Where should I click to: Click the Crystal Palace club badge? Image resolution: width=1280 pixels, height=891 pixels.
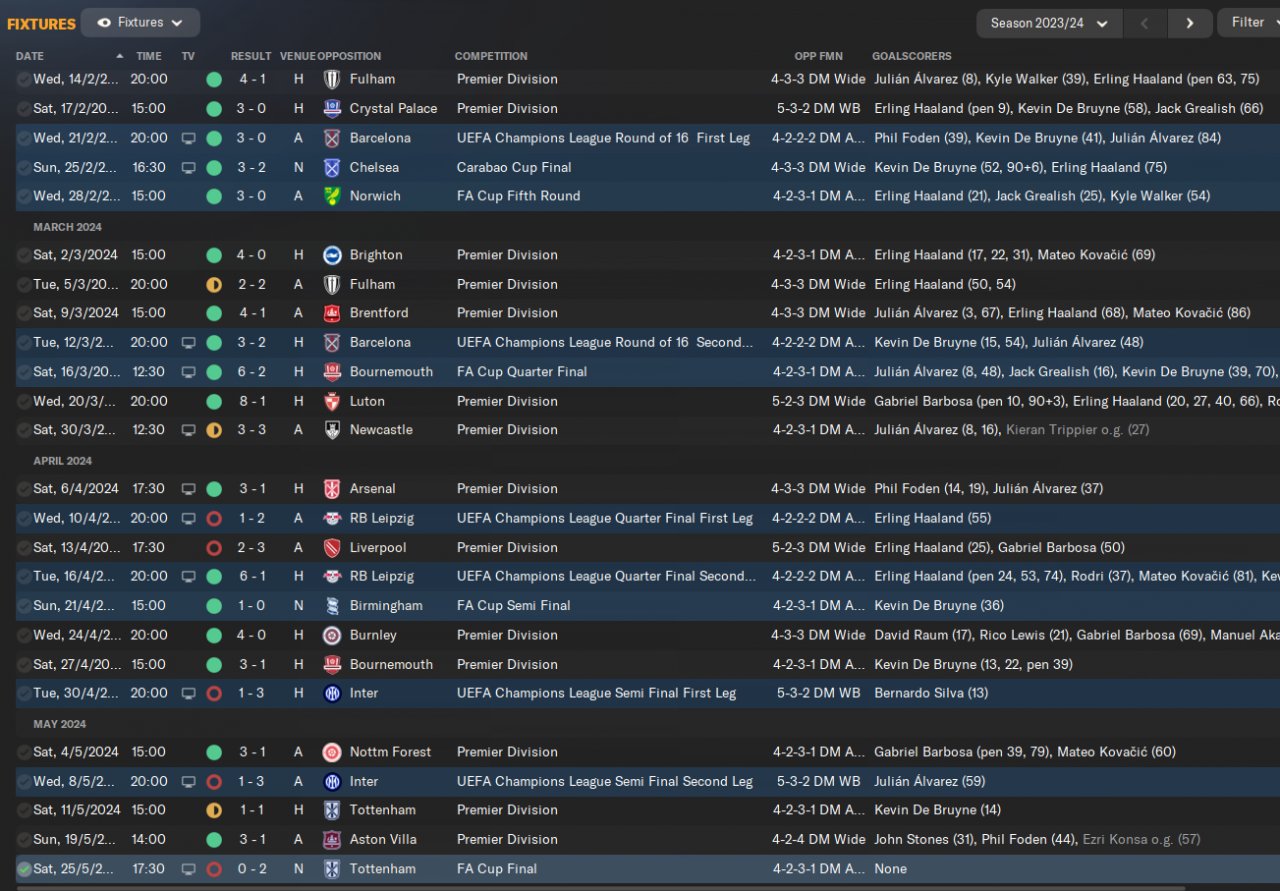tap(332, 109)
